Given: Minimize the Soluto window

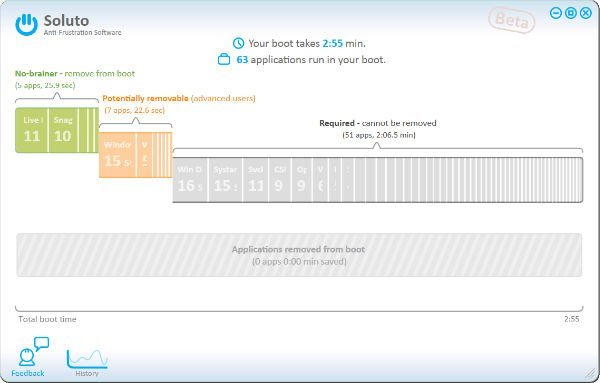Looking at the screenshot, I should (556, 13).
